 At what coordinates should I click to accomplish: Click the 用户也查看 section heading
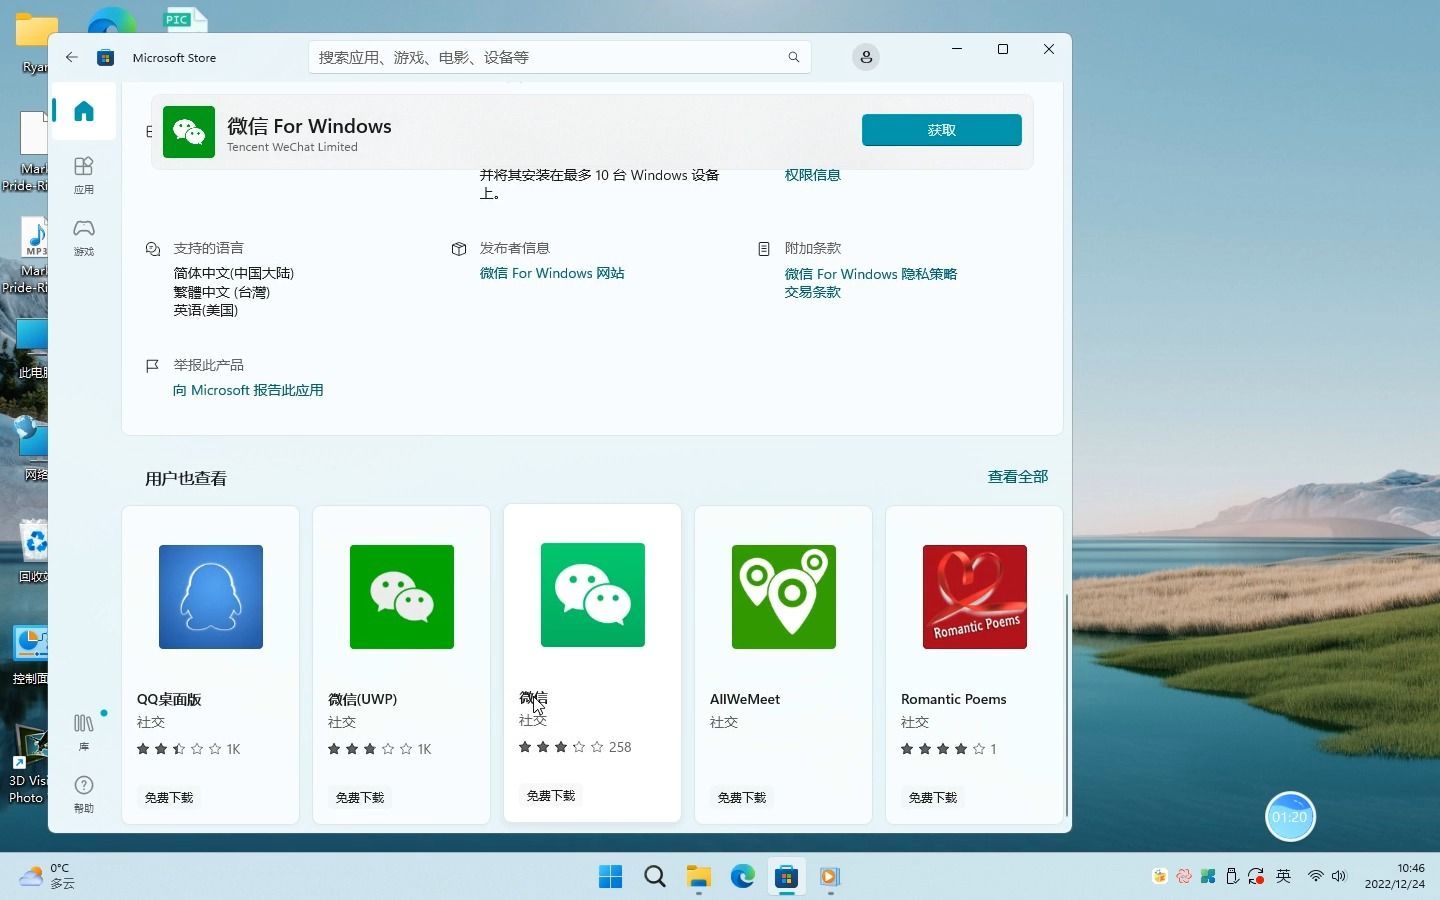tap(186, 479)
